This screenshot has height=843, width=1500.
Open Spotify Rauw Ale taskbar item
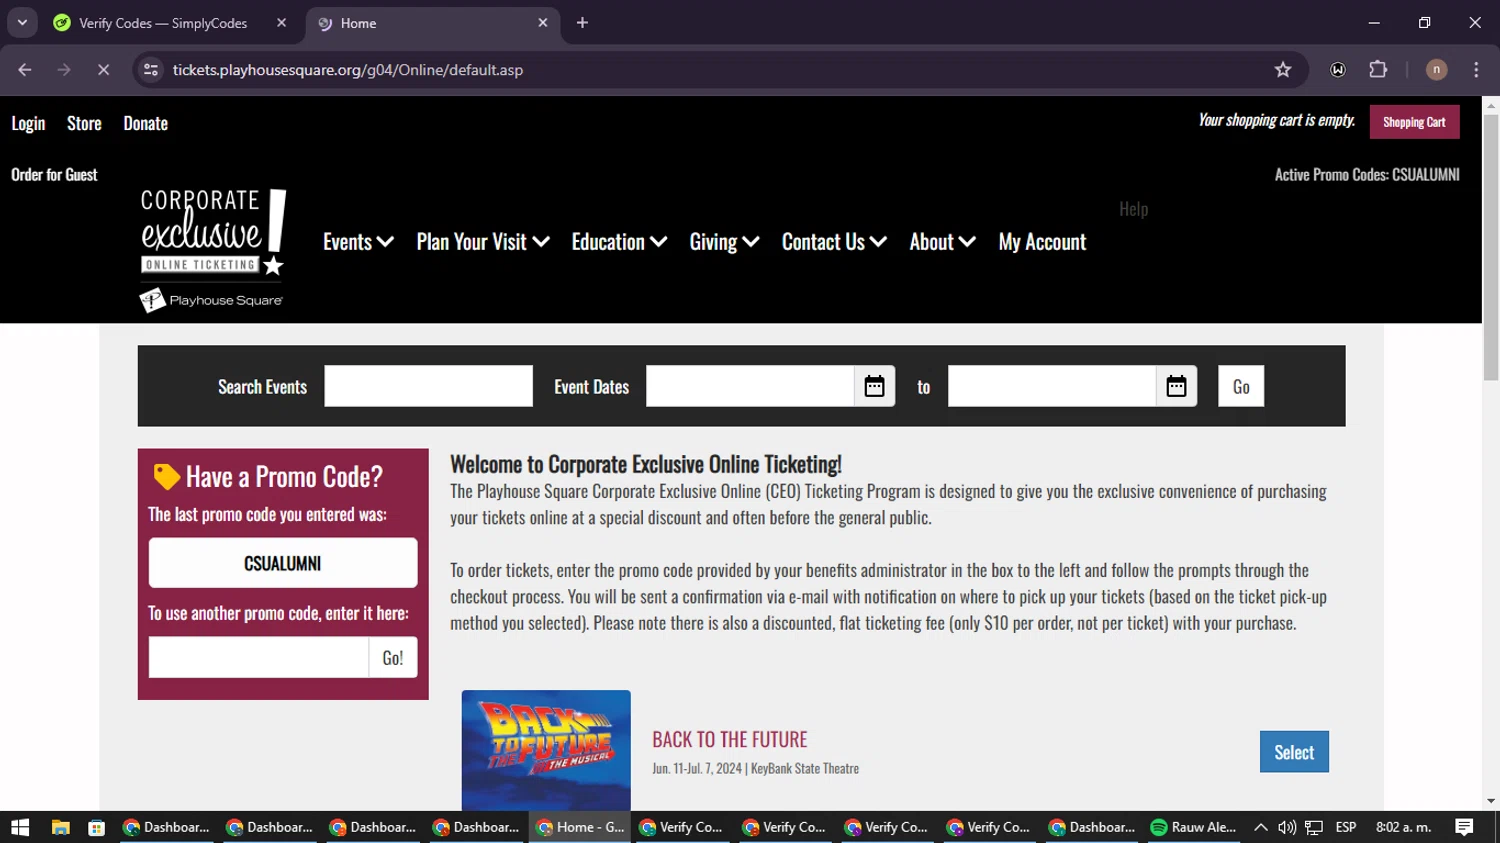click(x=1193, y=827)
